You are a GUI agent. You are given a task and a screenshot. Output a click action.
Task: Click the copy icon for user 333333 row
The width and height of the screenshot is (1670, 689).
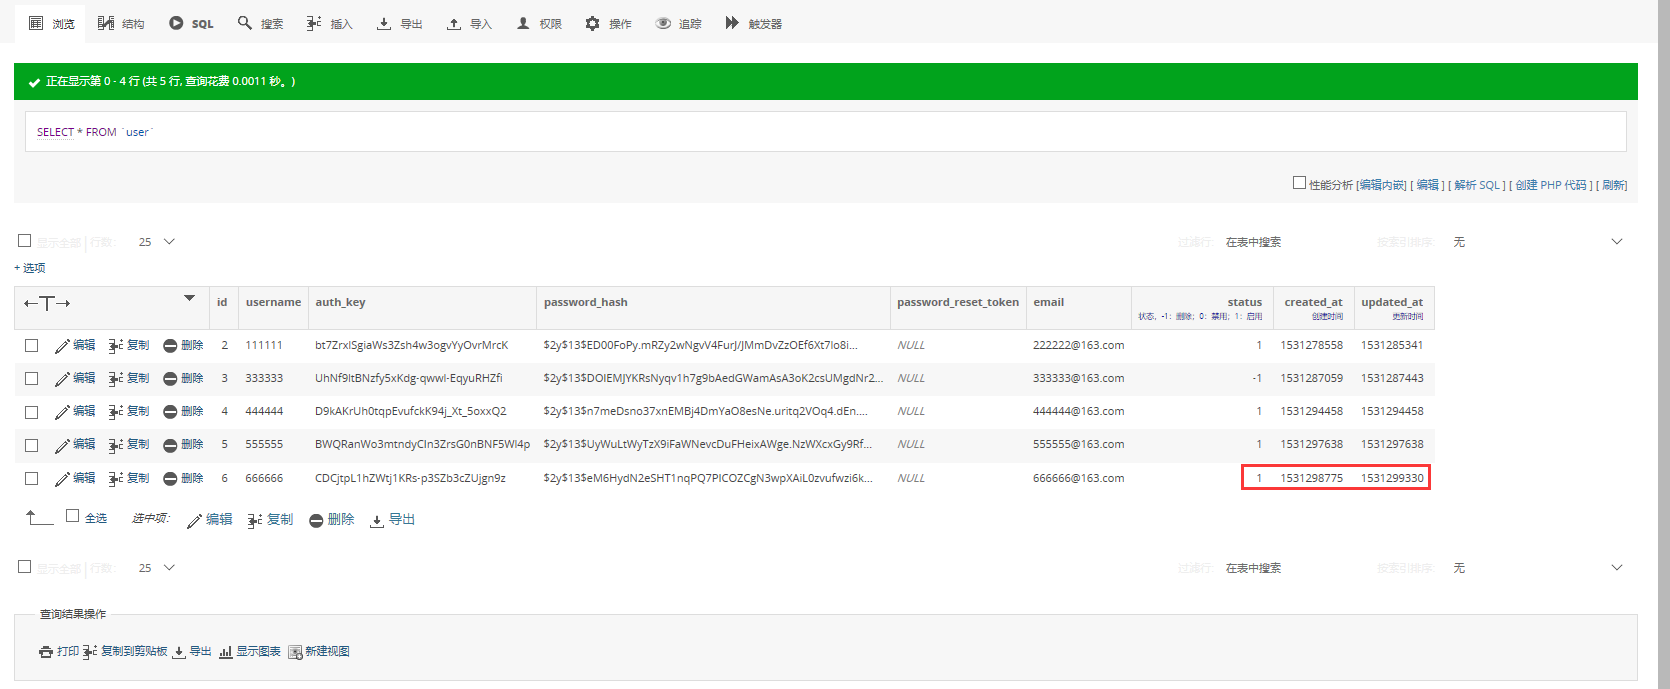coord(116,379)
